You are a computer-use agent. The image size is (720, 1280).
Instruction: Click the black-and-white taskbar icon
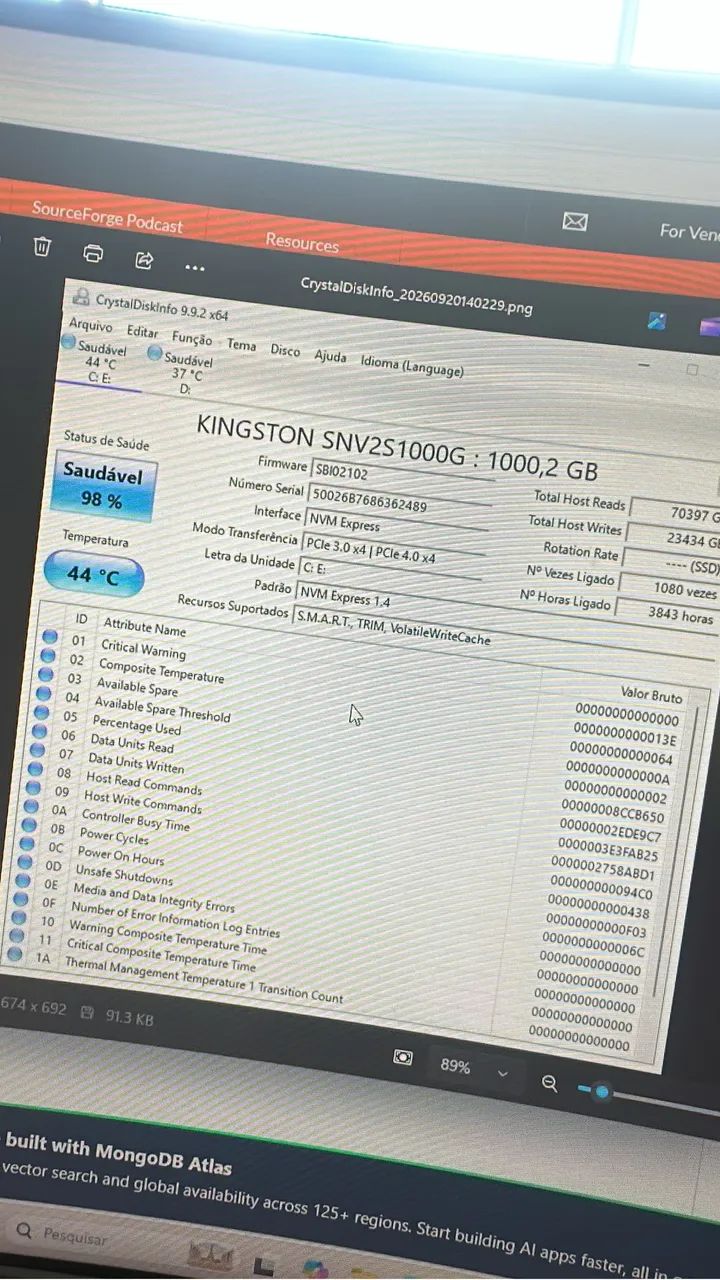pyautogui.click(x=264, y=1266)
